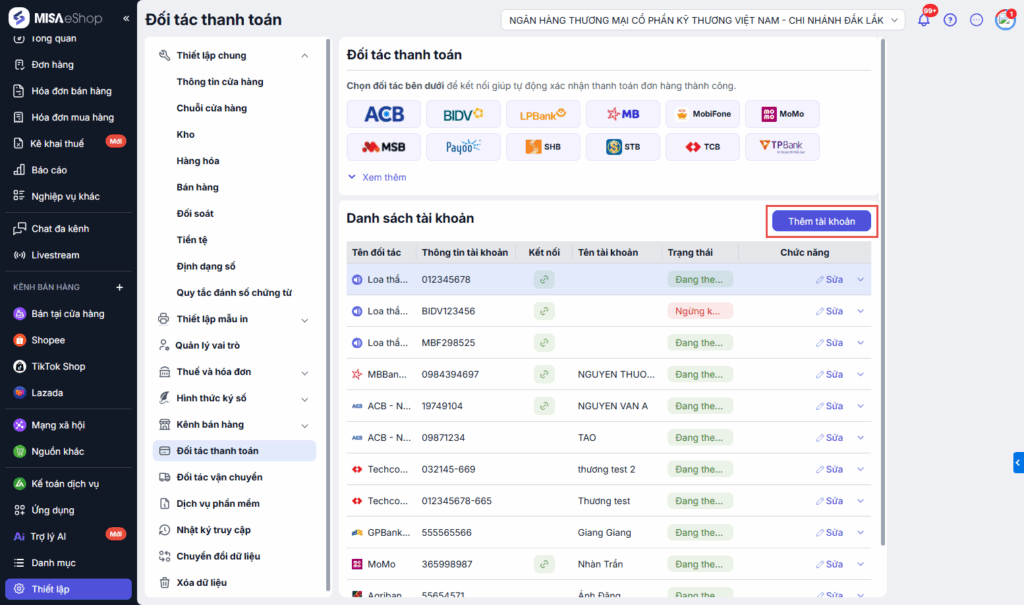This screenshot has height=605, width=1024.
Task: Open Đối tác vận chuyển settings page
Action: click(x=219, y=477)
